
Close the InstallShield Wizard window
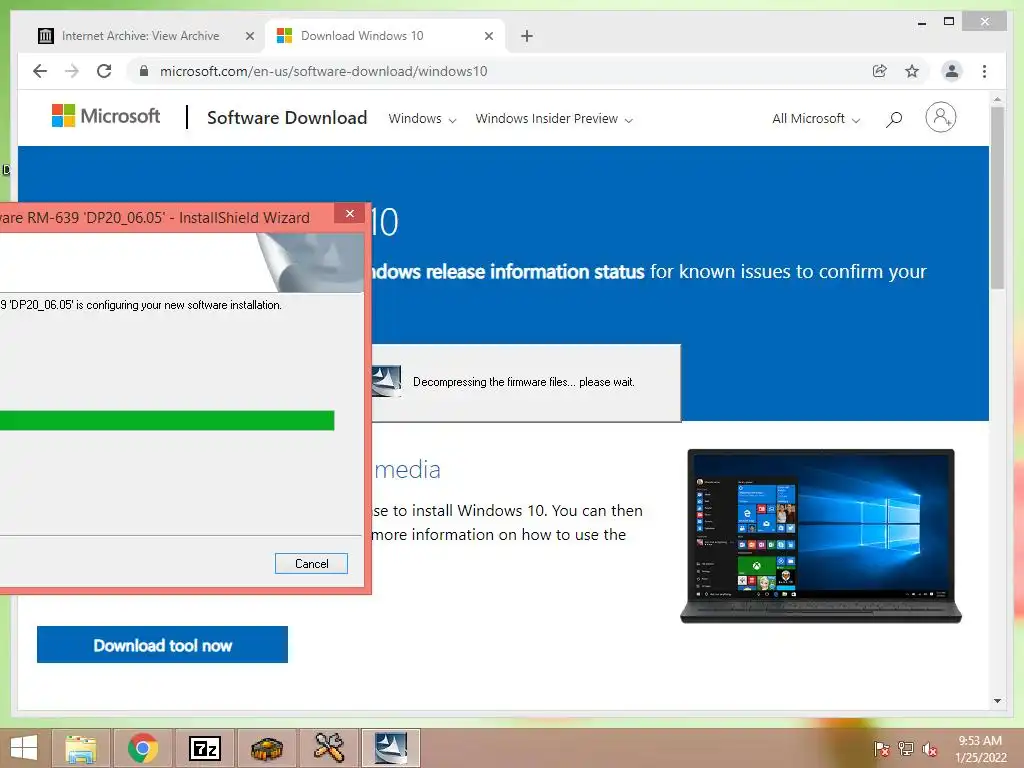pos(350,214)
